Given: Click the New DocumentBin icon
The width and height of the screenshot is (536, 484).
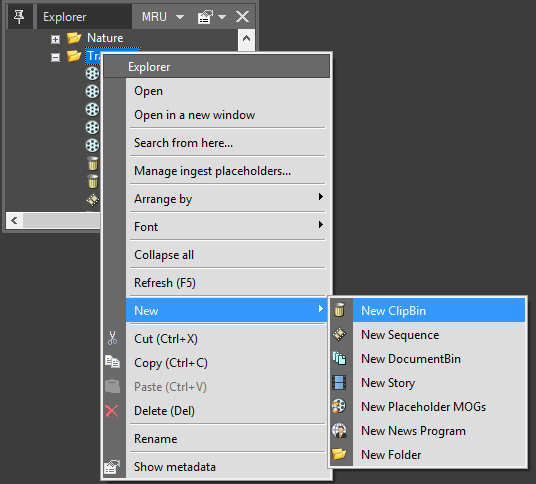Looking at the screenshot, I should (x=339, y=358).
